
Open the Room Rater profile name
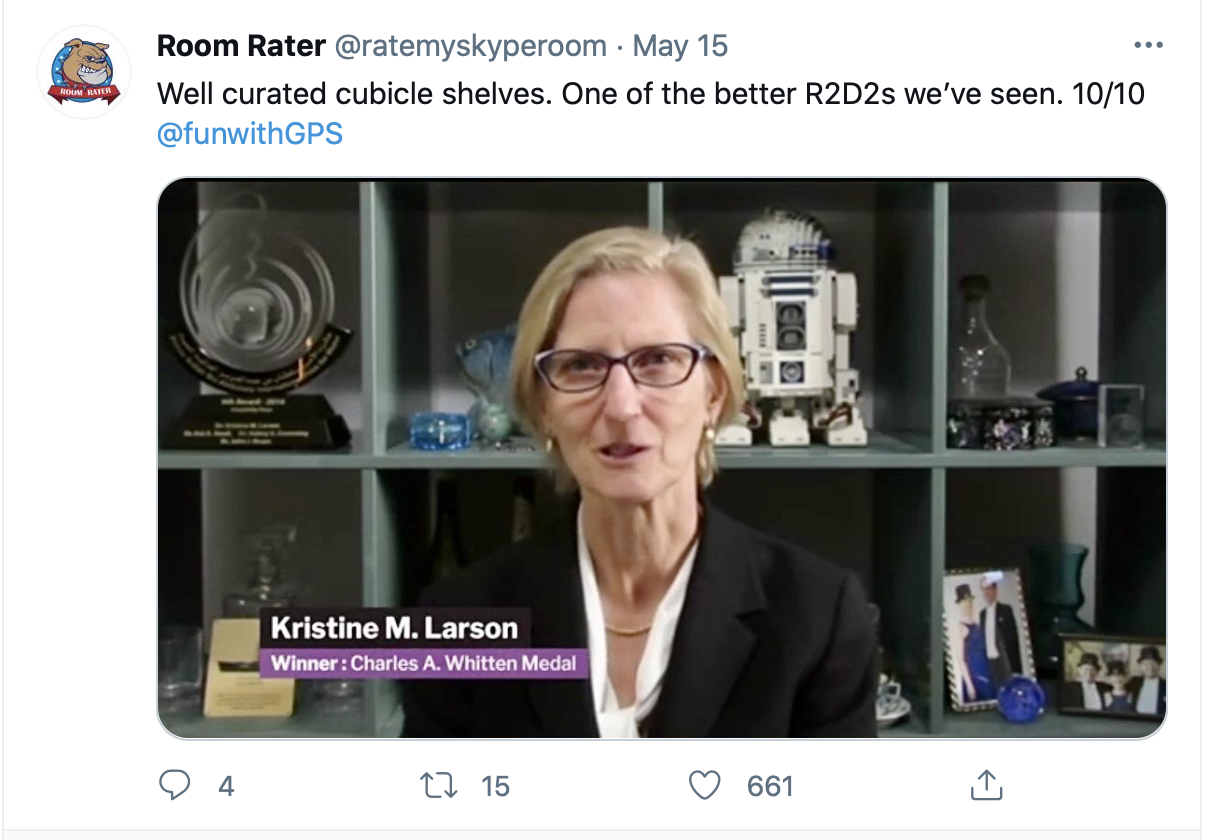coord(241,46)
